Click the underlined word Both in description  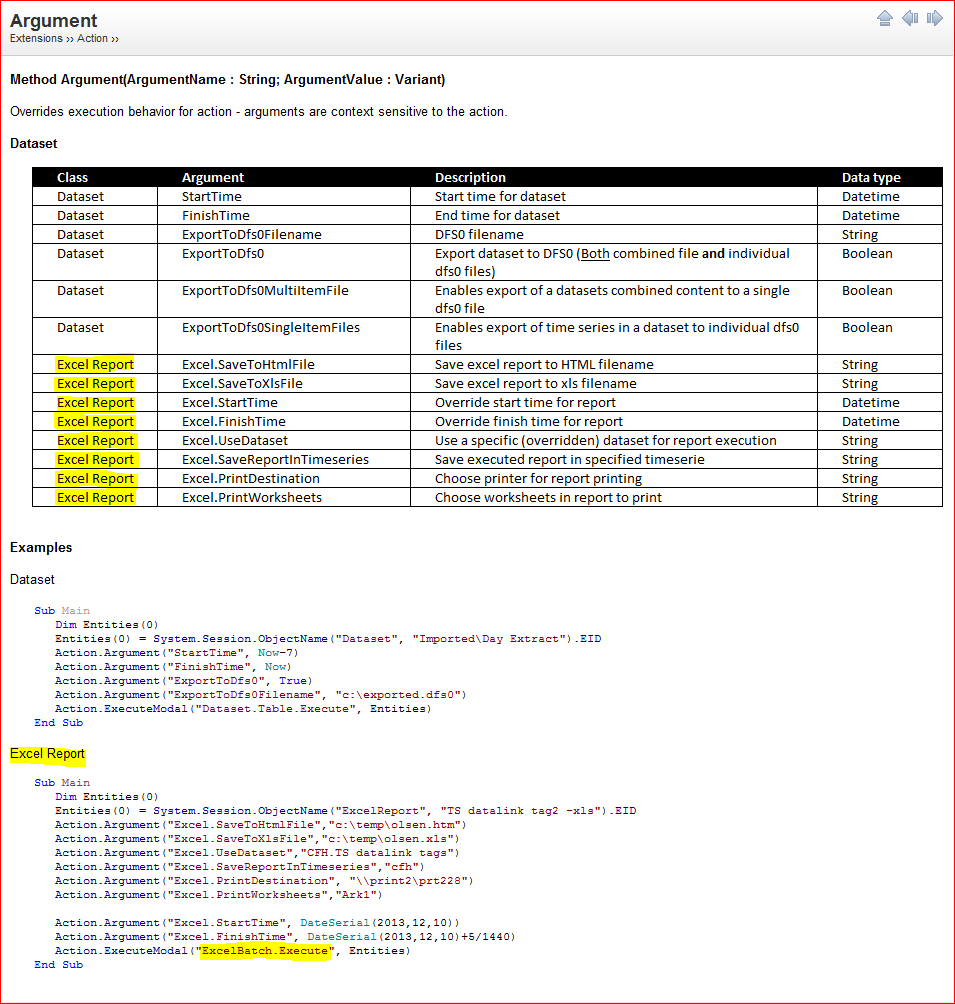point(595,254)
